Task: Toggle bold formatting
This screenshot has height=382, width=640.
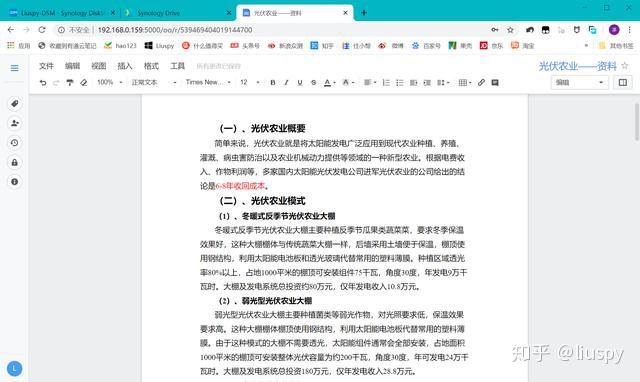Action: tap(273, 83)
